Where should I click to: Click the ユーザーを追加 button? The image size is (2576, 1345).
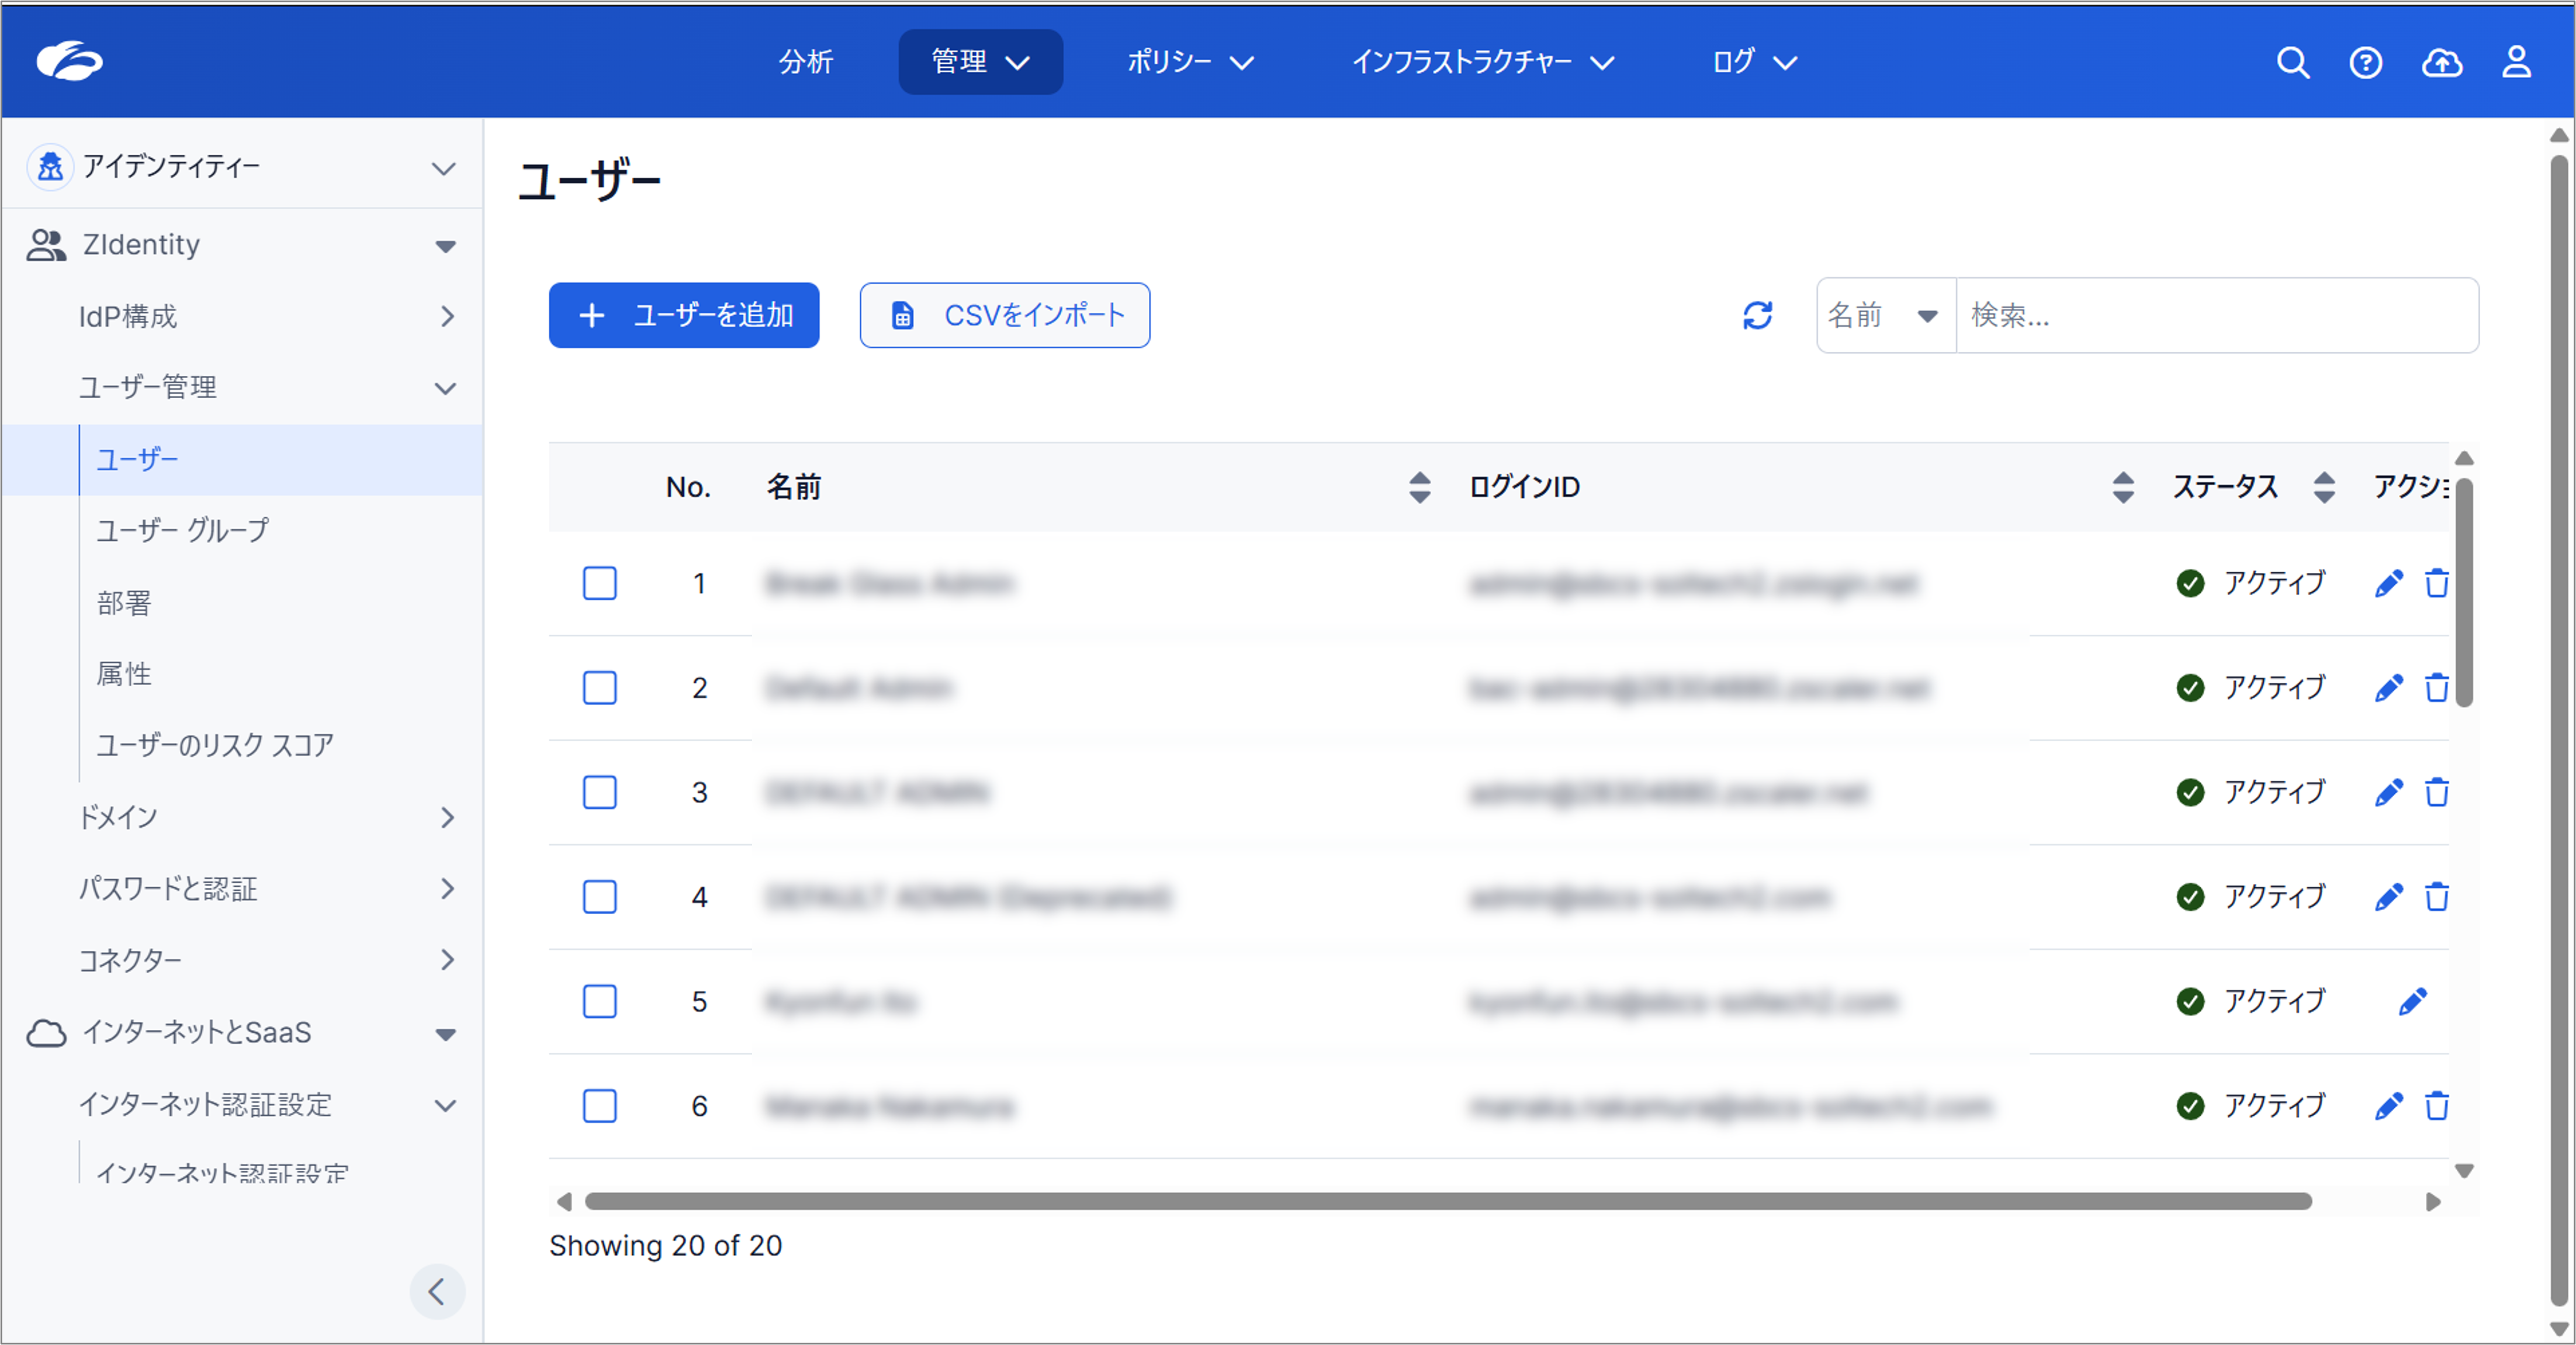point(684,316)
